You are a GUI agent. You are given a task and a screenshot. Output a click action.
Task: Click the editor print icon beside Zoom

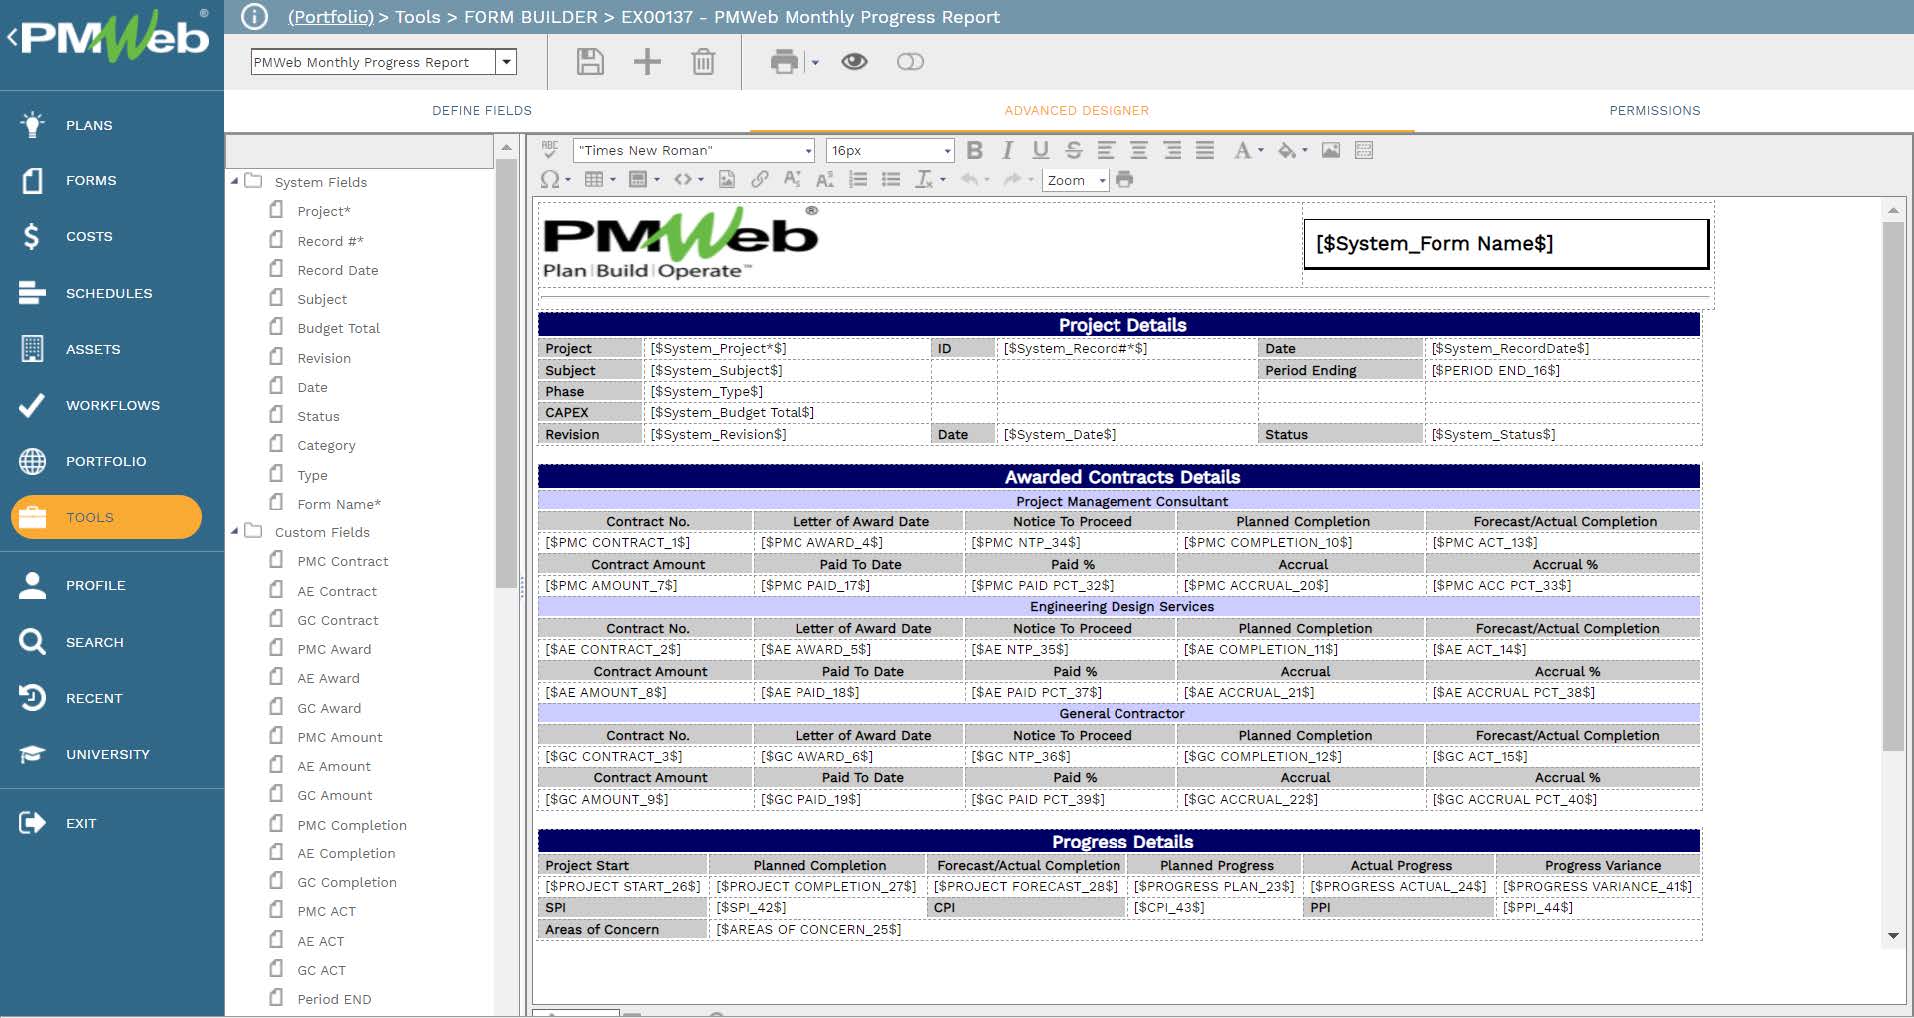(x=1125, y=179)
